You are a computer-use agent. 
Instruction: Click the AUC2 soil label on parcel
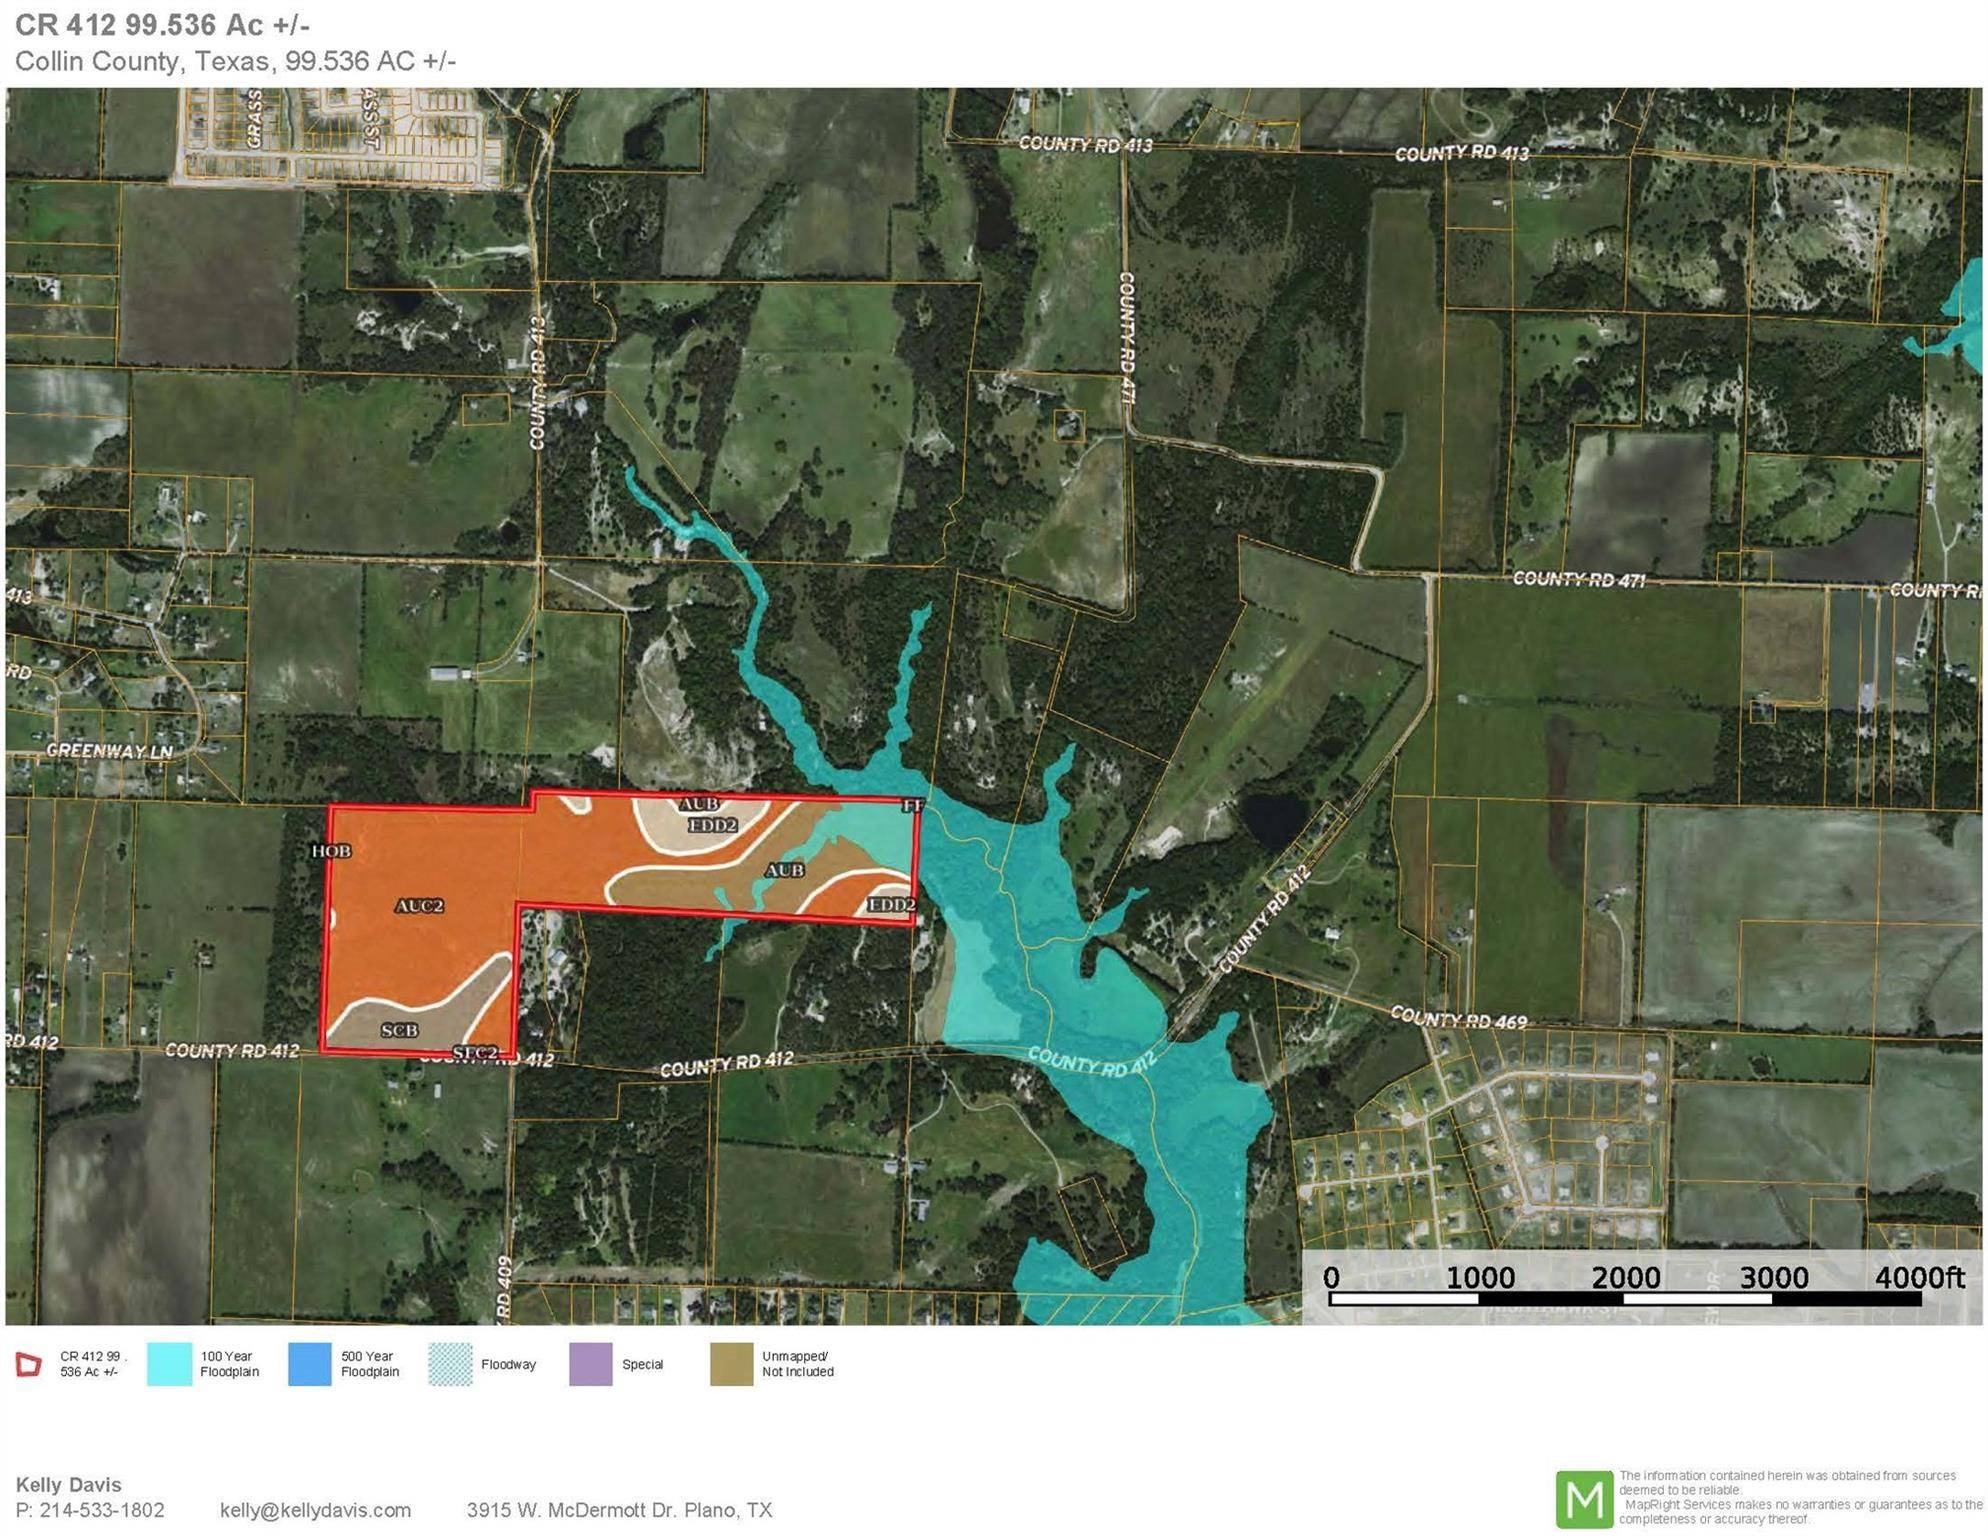click(x=418, y=906)
